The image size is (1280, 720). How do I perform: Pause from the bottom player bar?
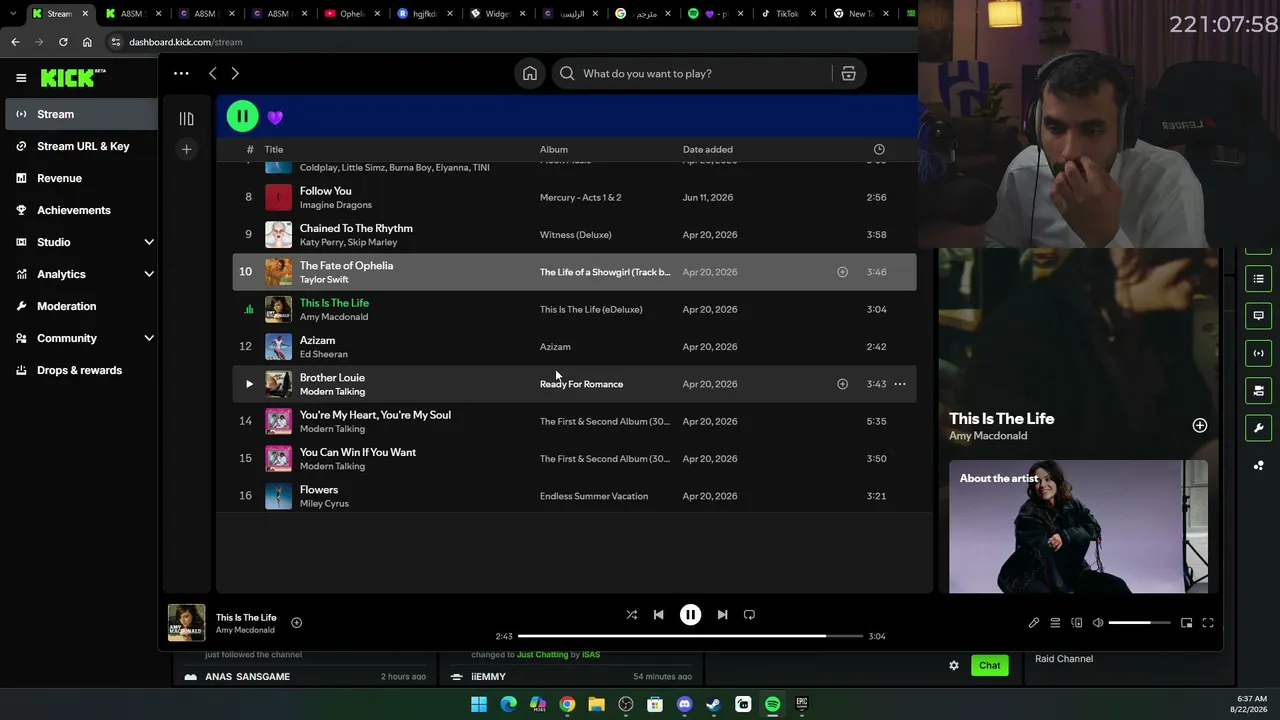(690, 615)
